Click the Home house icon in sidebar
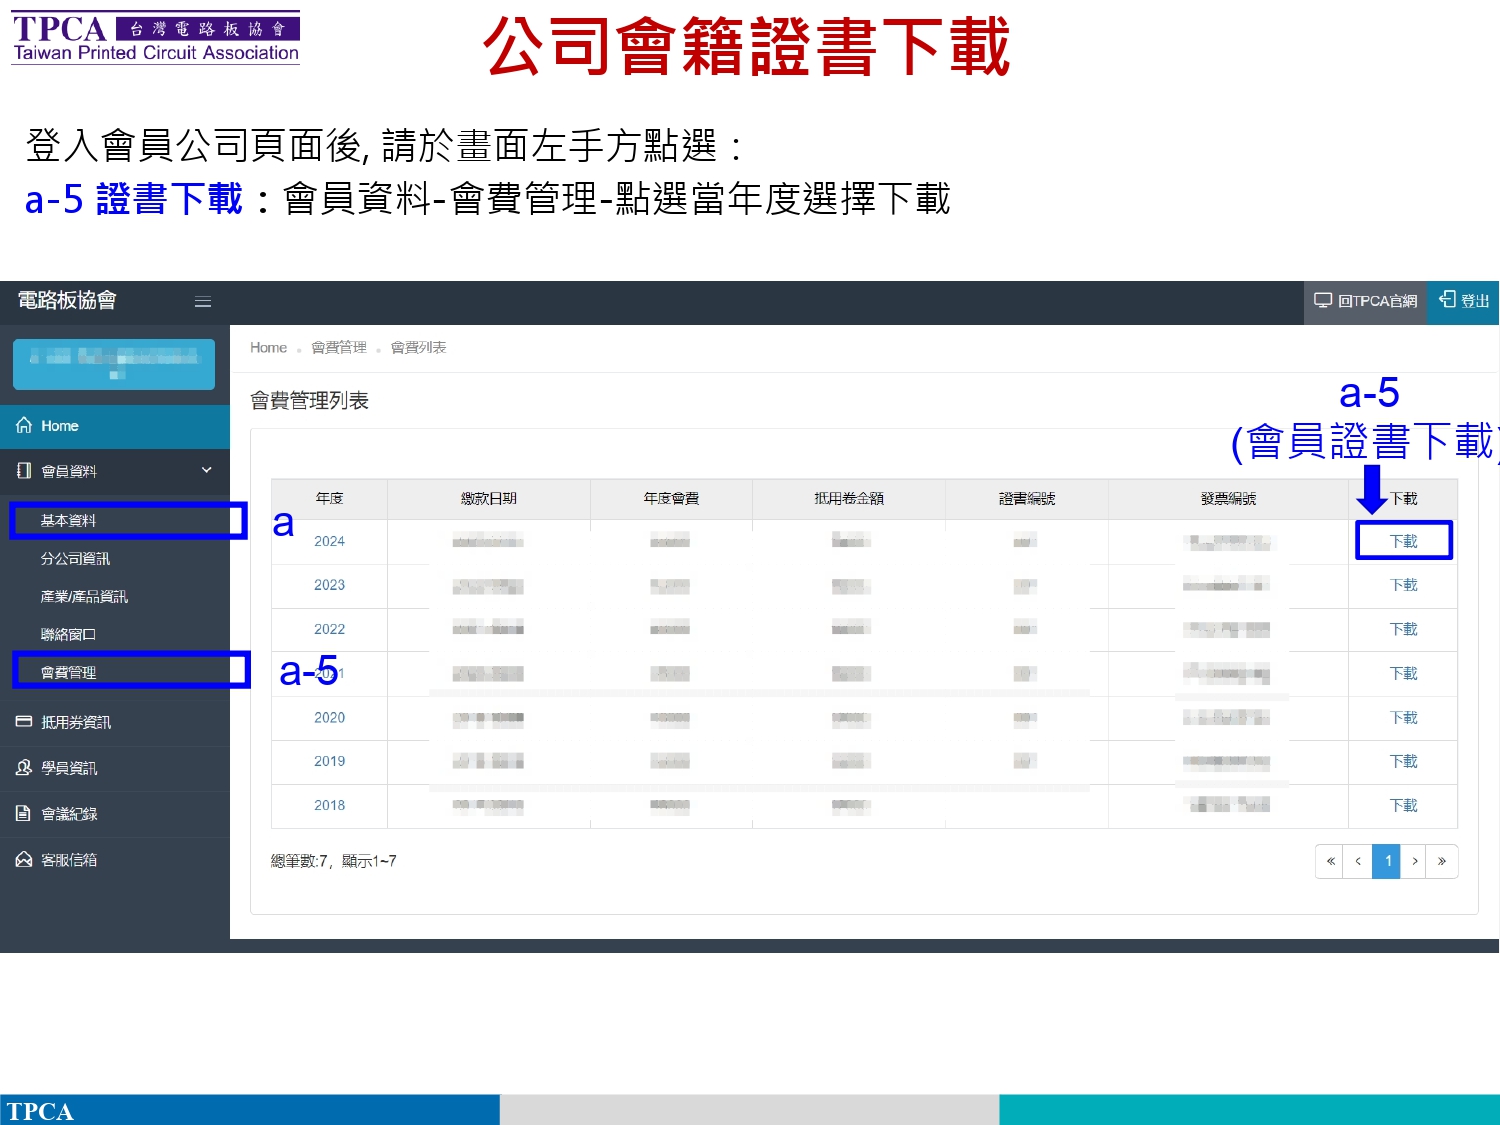Screen dimensions: 1500x1125 pos(24,425)
